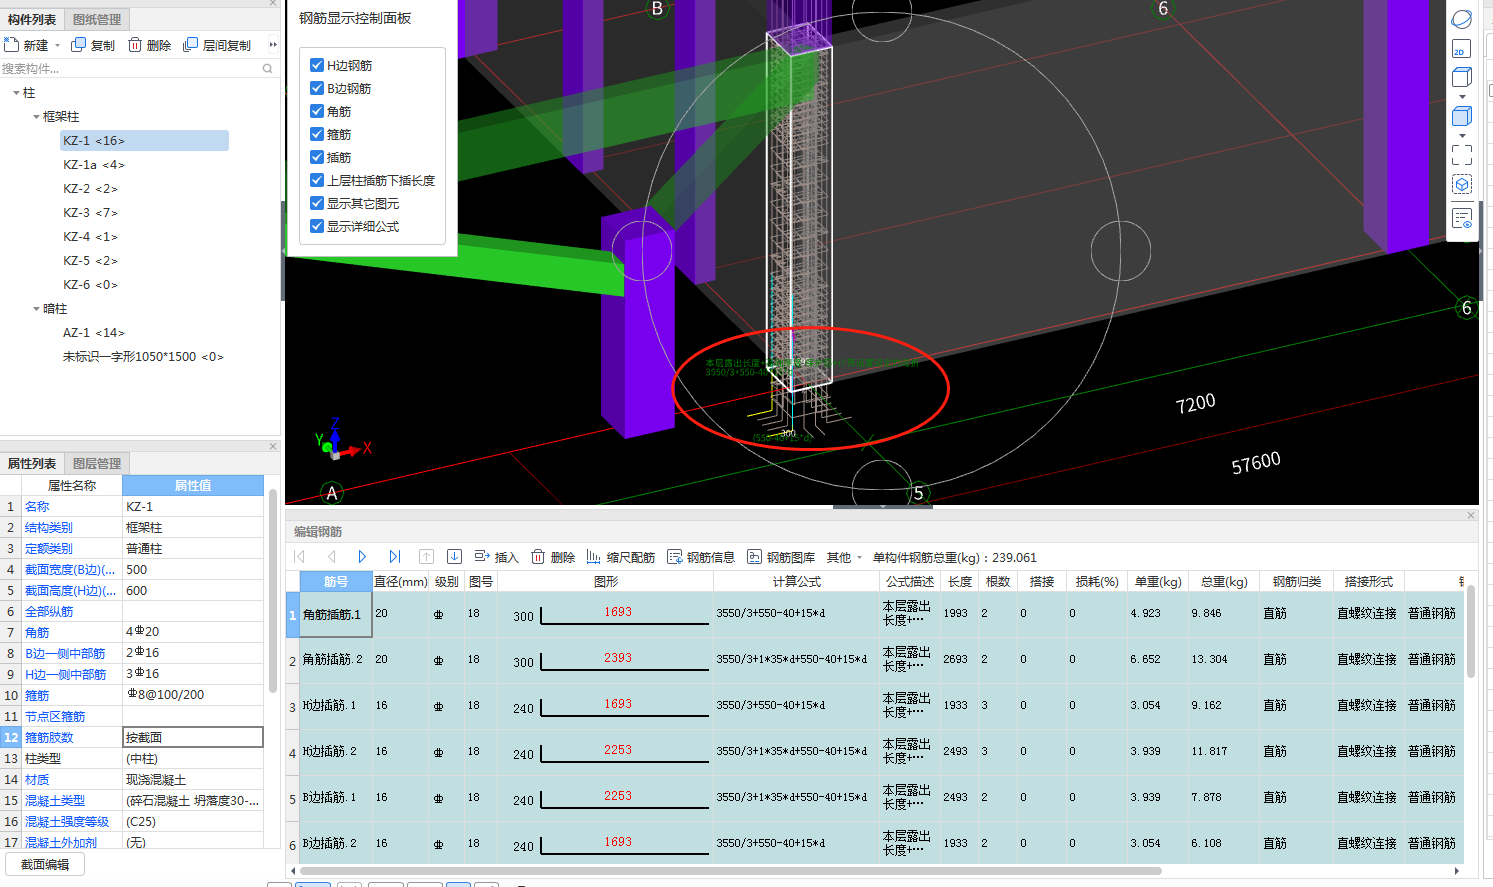Toggle 上层柱插筋下插长度 checkbox

(x=317, y=180)
